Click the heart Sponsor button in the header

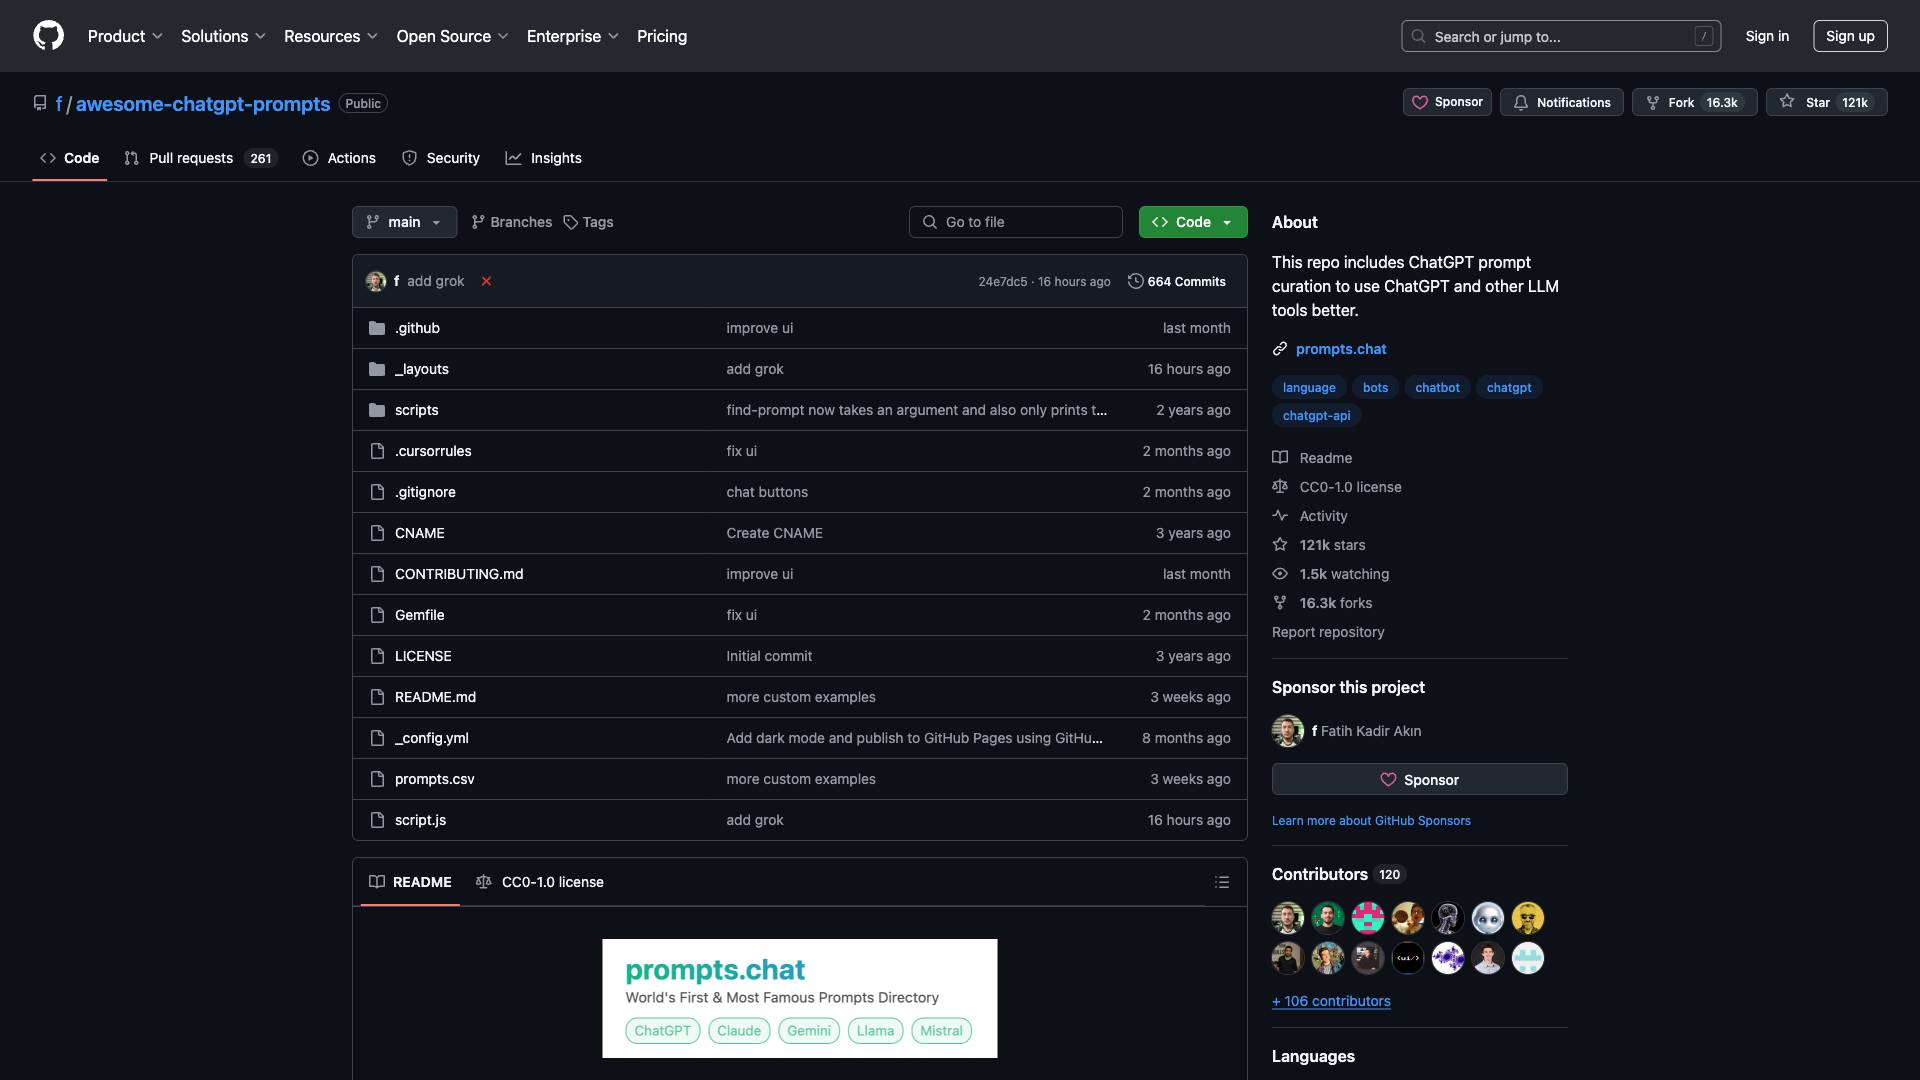click(x=1447, y=102)
